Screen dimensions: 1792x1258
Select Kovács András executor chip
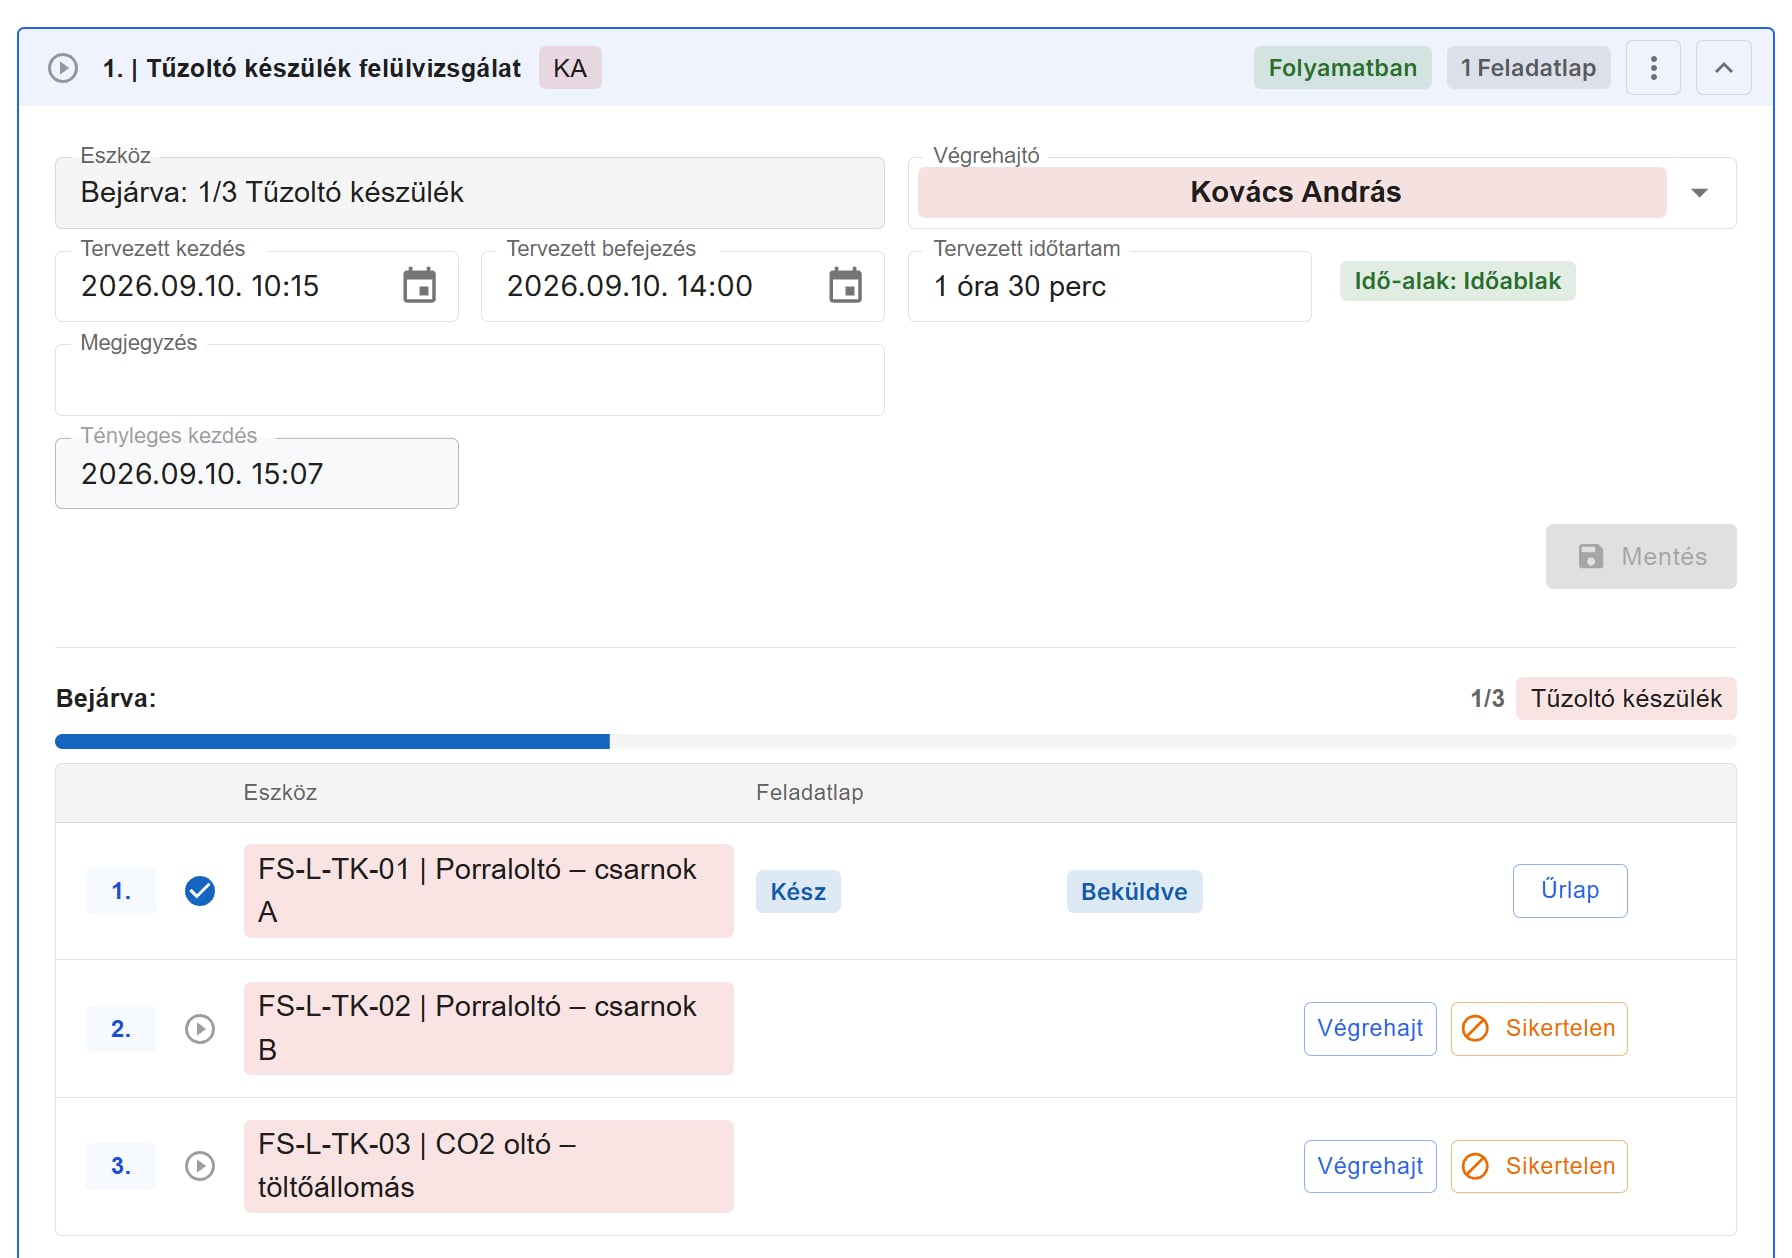[x=1292, y=192]
